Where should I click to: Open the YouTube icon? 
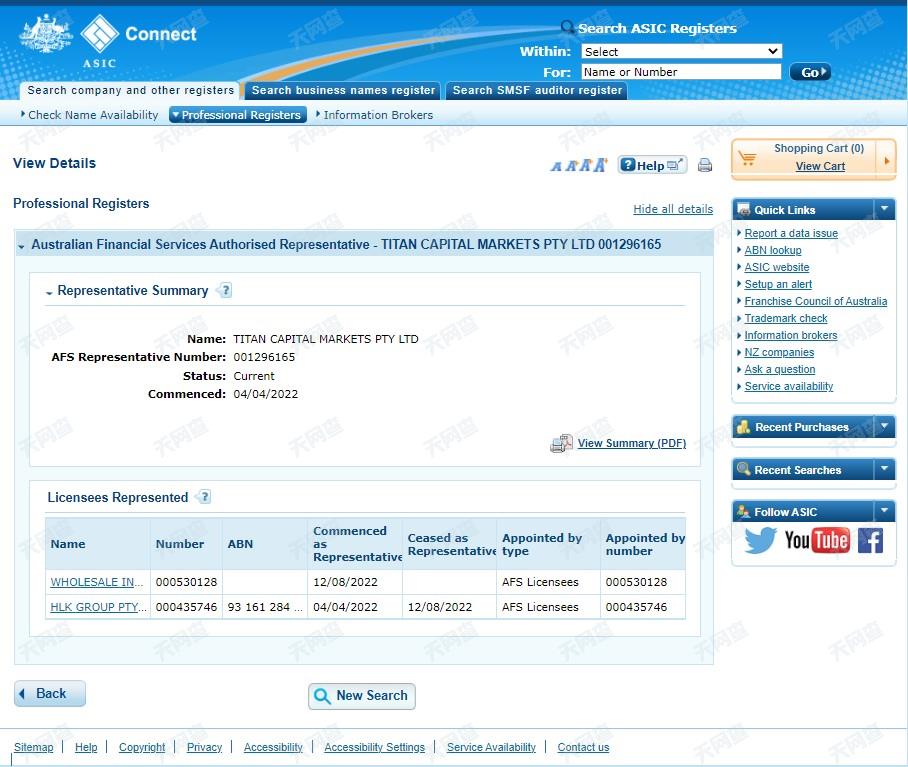pyautogui.click(x=817, y=540)
